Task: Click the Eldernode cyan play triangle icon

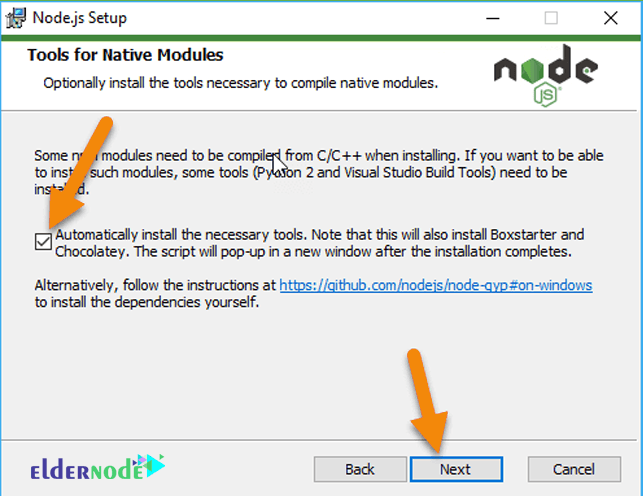Action: (x=153, y=465)
